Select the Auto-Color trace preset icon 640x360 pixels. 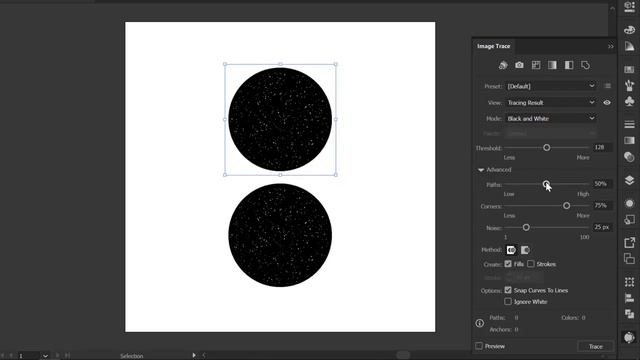click(x=503, y=65)
